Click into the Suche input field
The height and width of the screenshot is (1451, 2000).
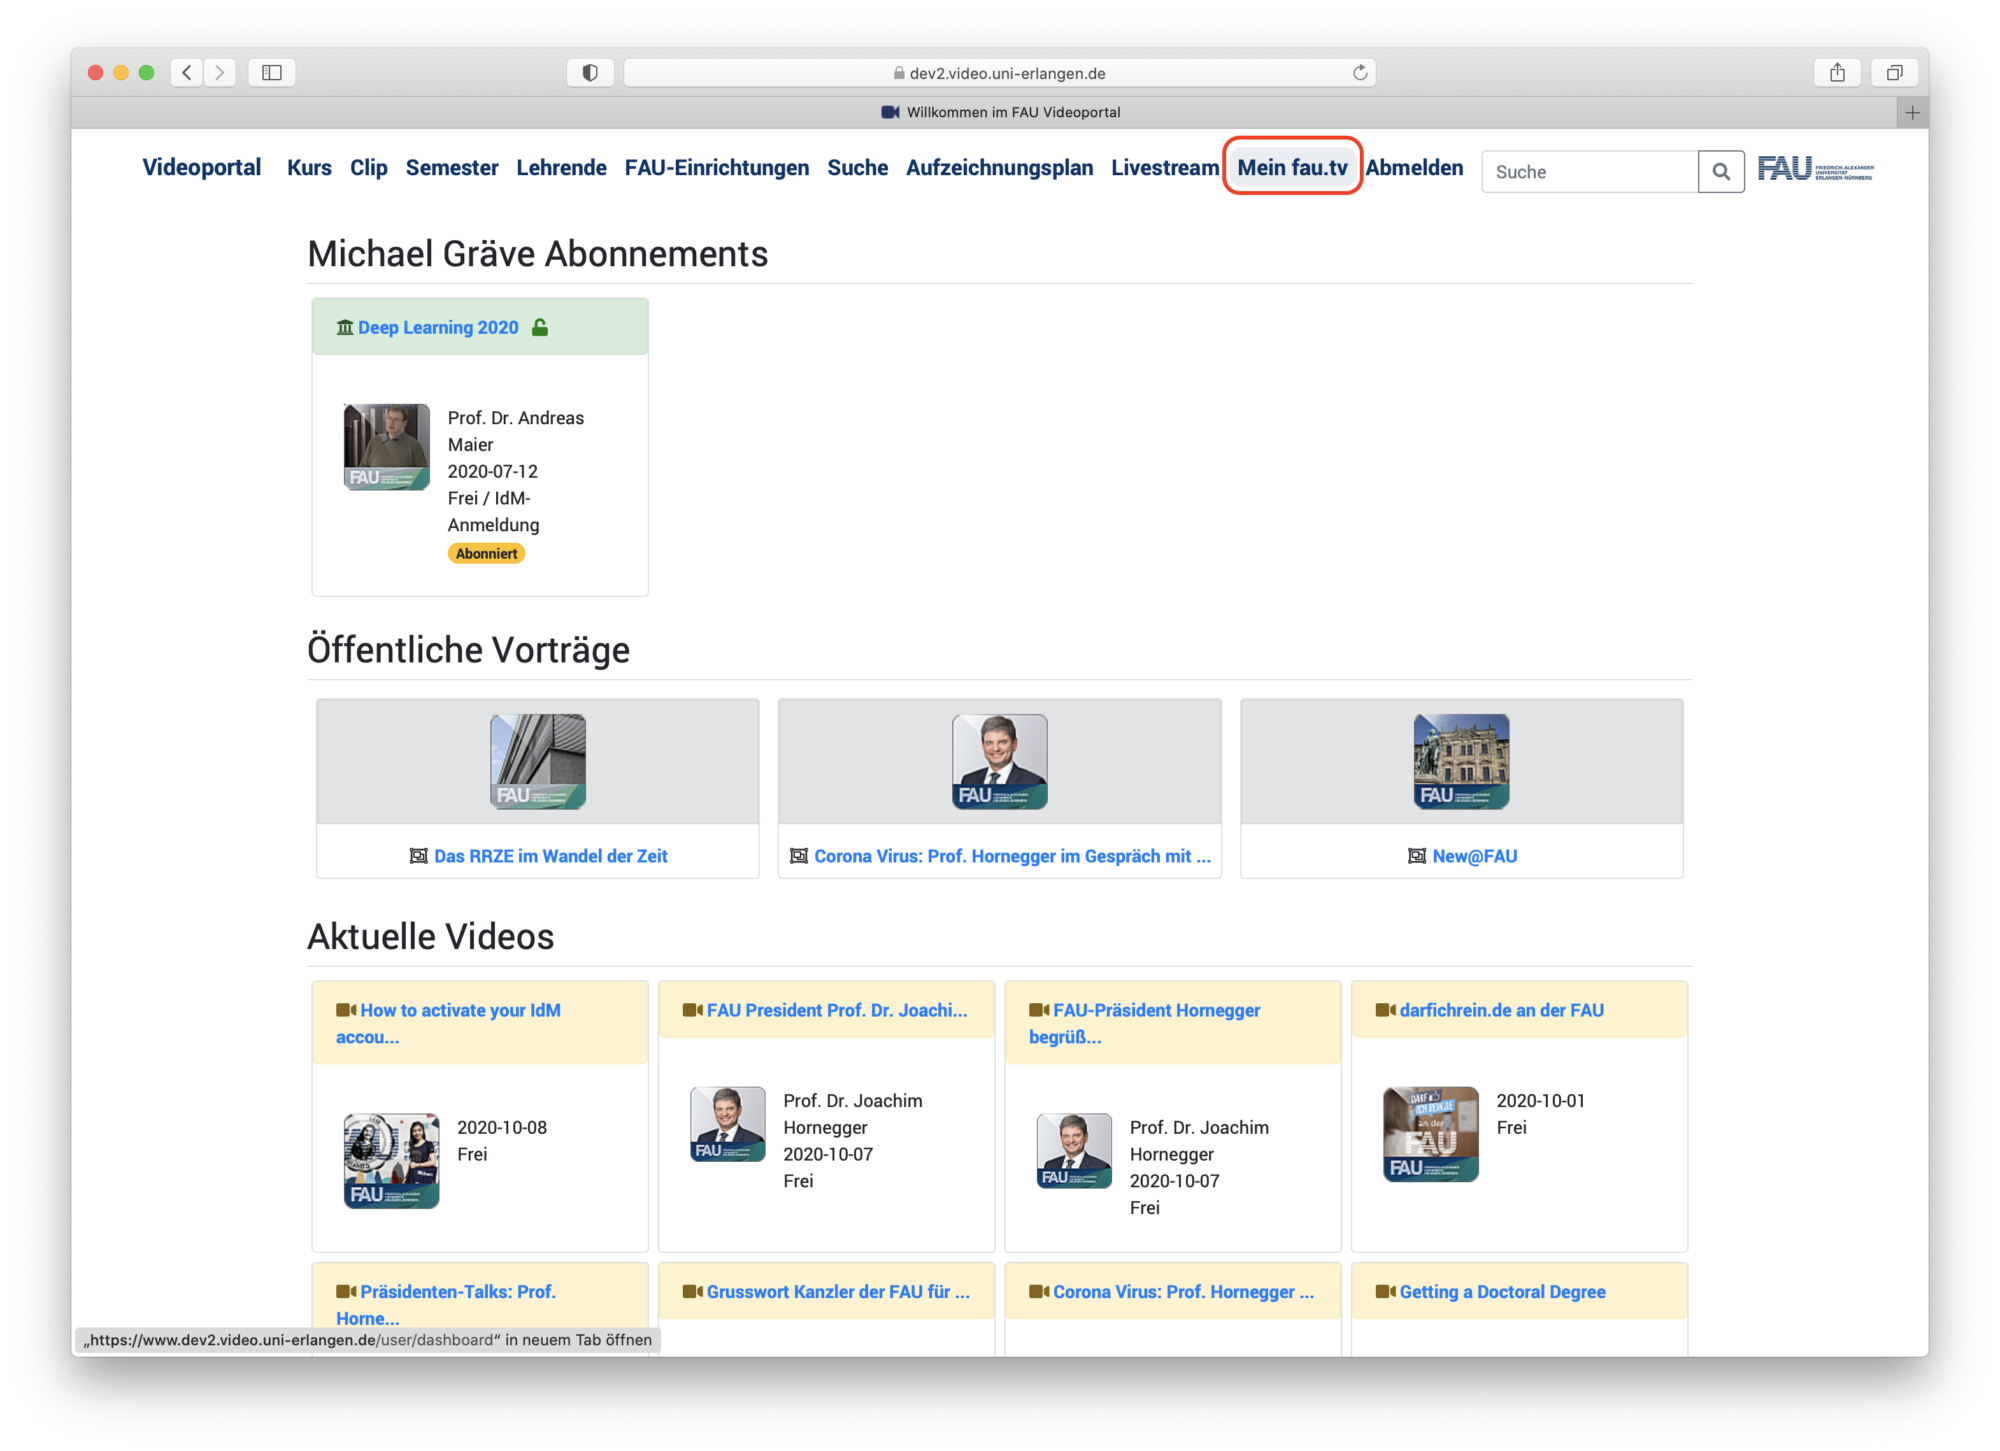[1590, 172]
